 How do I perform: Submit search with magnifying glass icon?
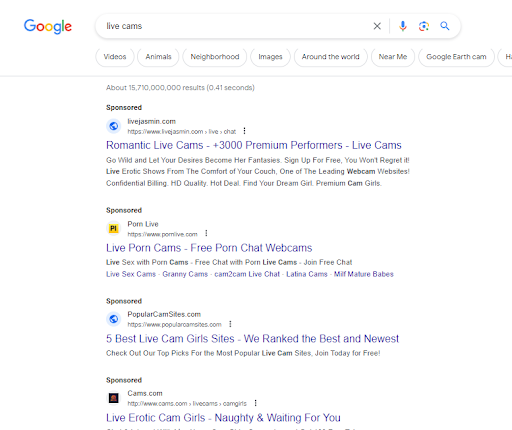445,26
